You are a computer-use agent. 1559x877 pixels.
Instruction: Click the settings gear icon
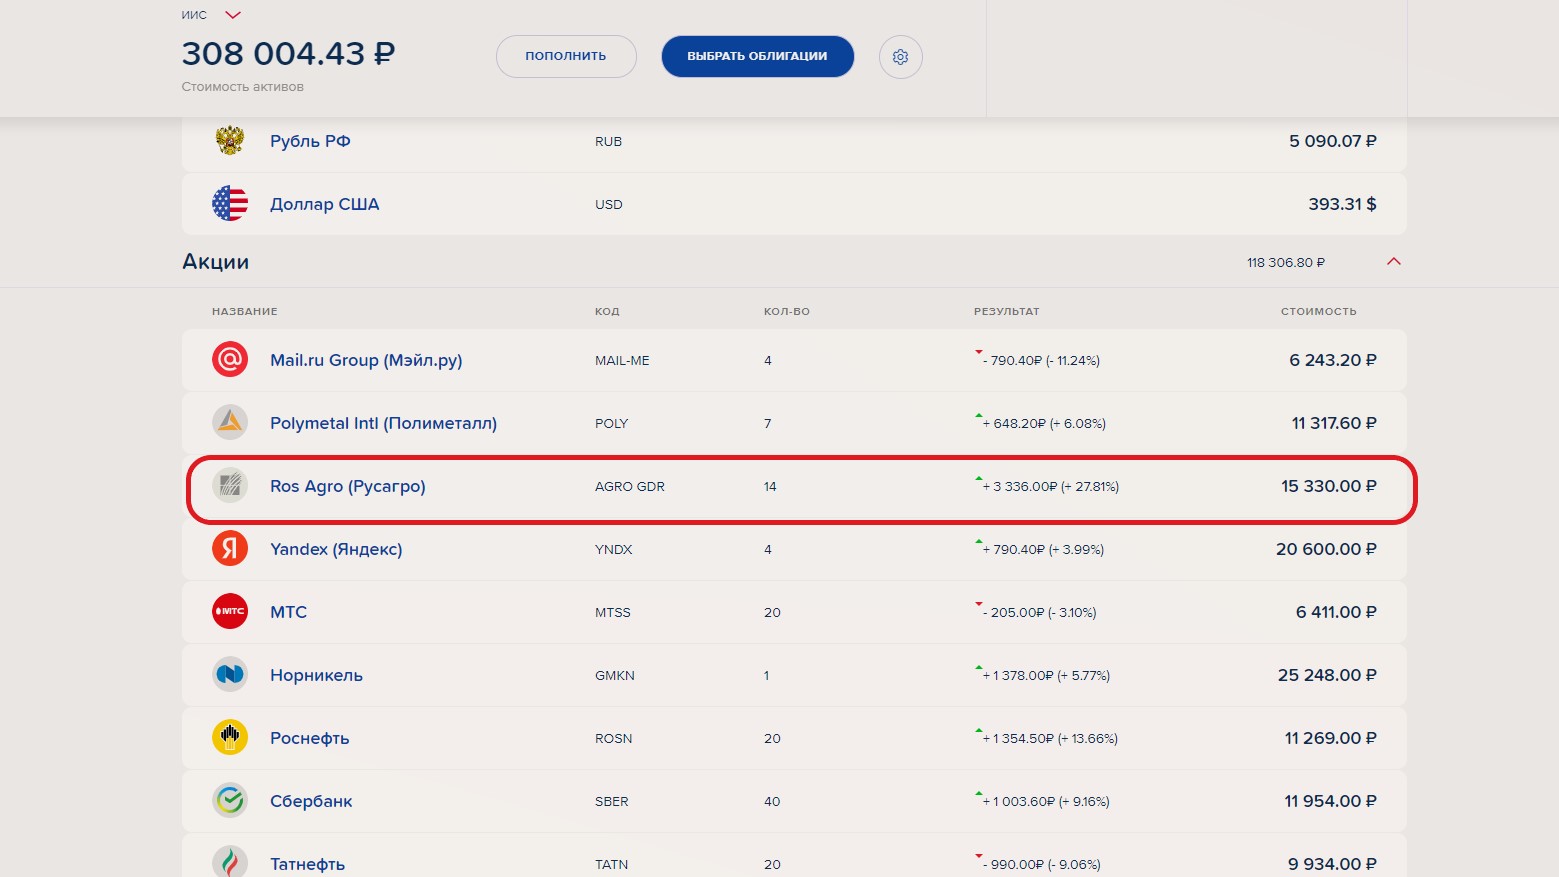[900, 57]
